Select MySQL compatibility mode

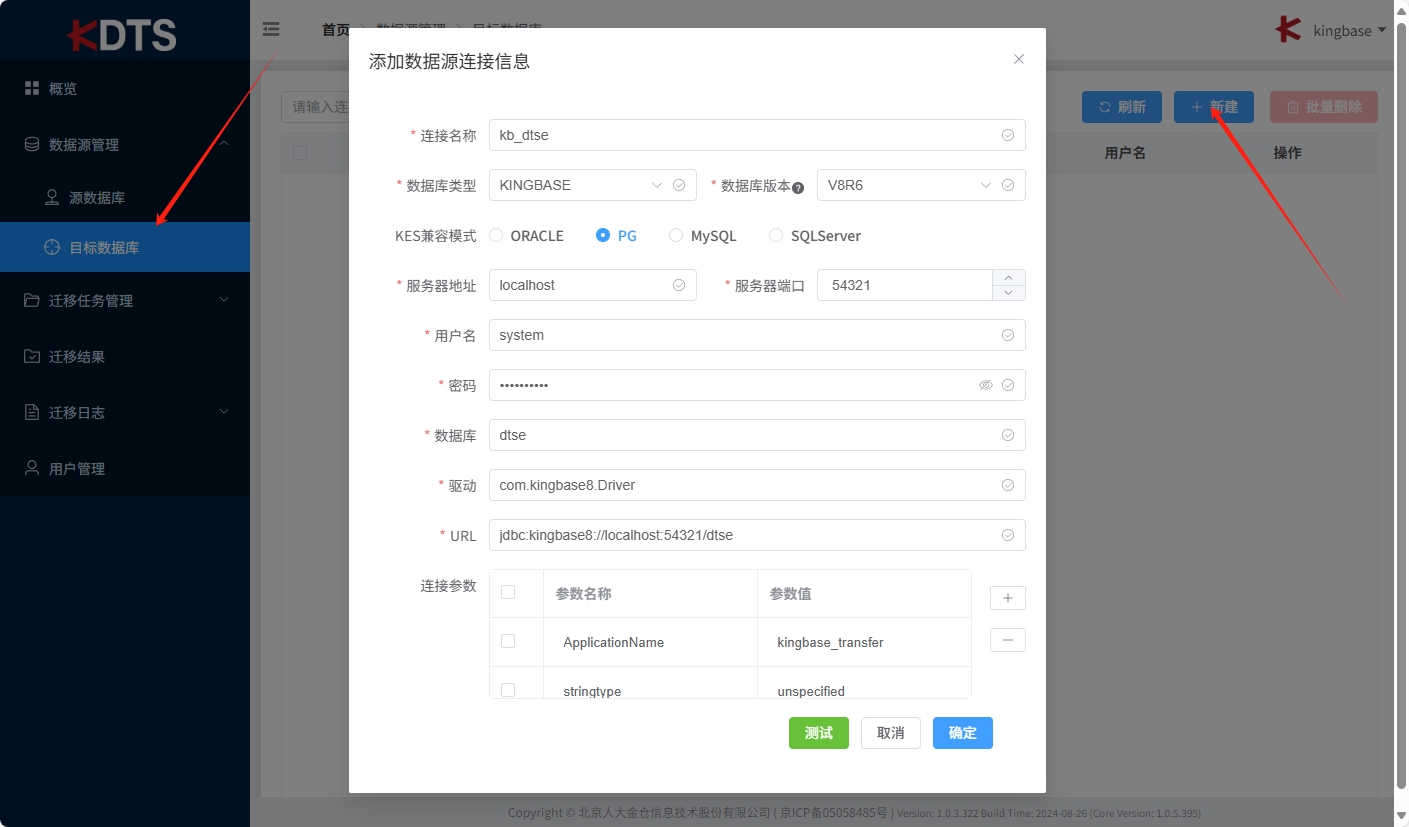(x=703, y=236)
